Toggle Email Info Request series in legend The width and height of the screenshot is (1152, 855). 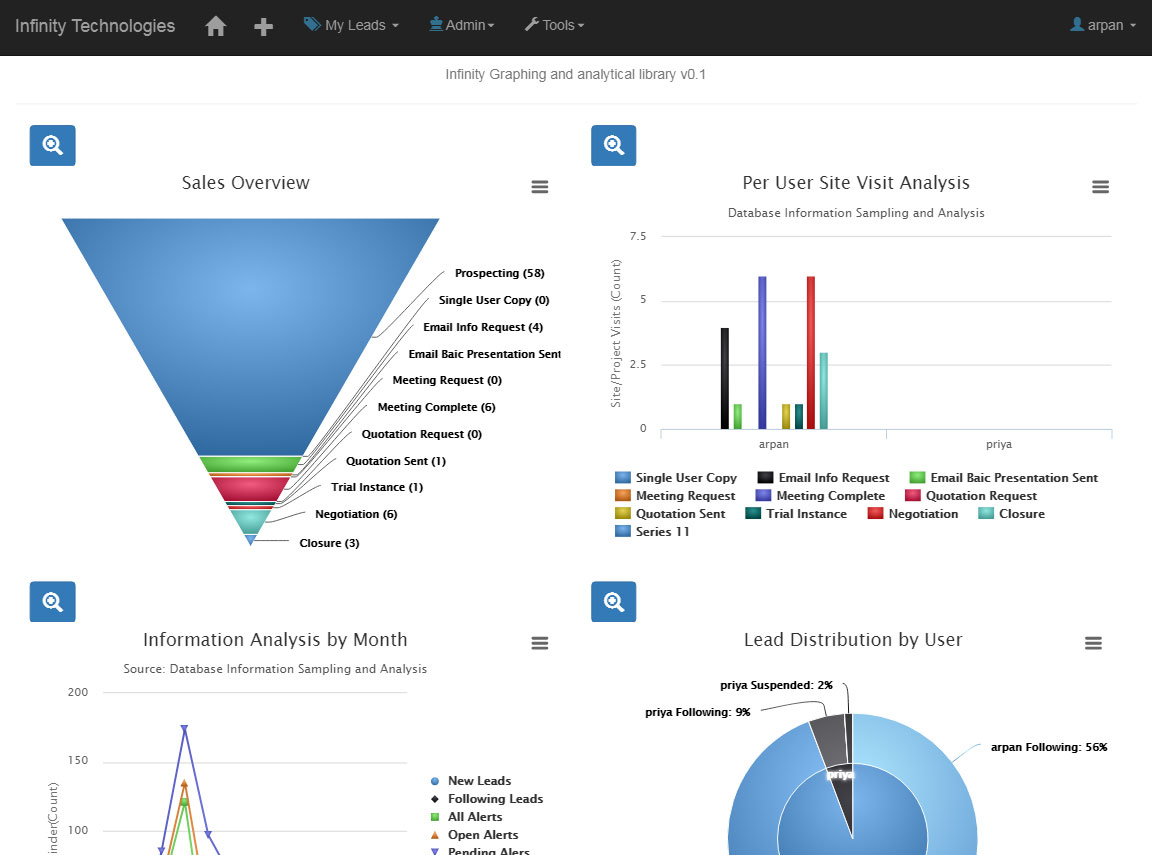pyautogui.click(x=824, y=477)
